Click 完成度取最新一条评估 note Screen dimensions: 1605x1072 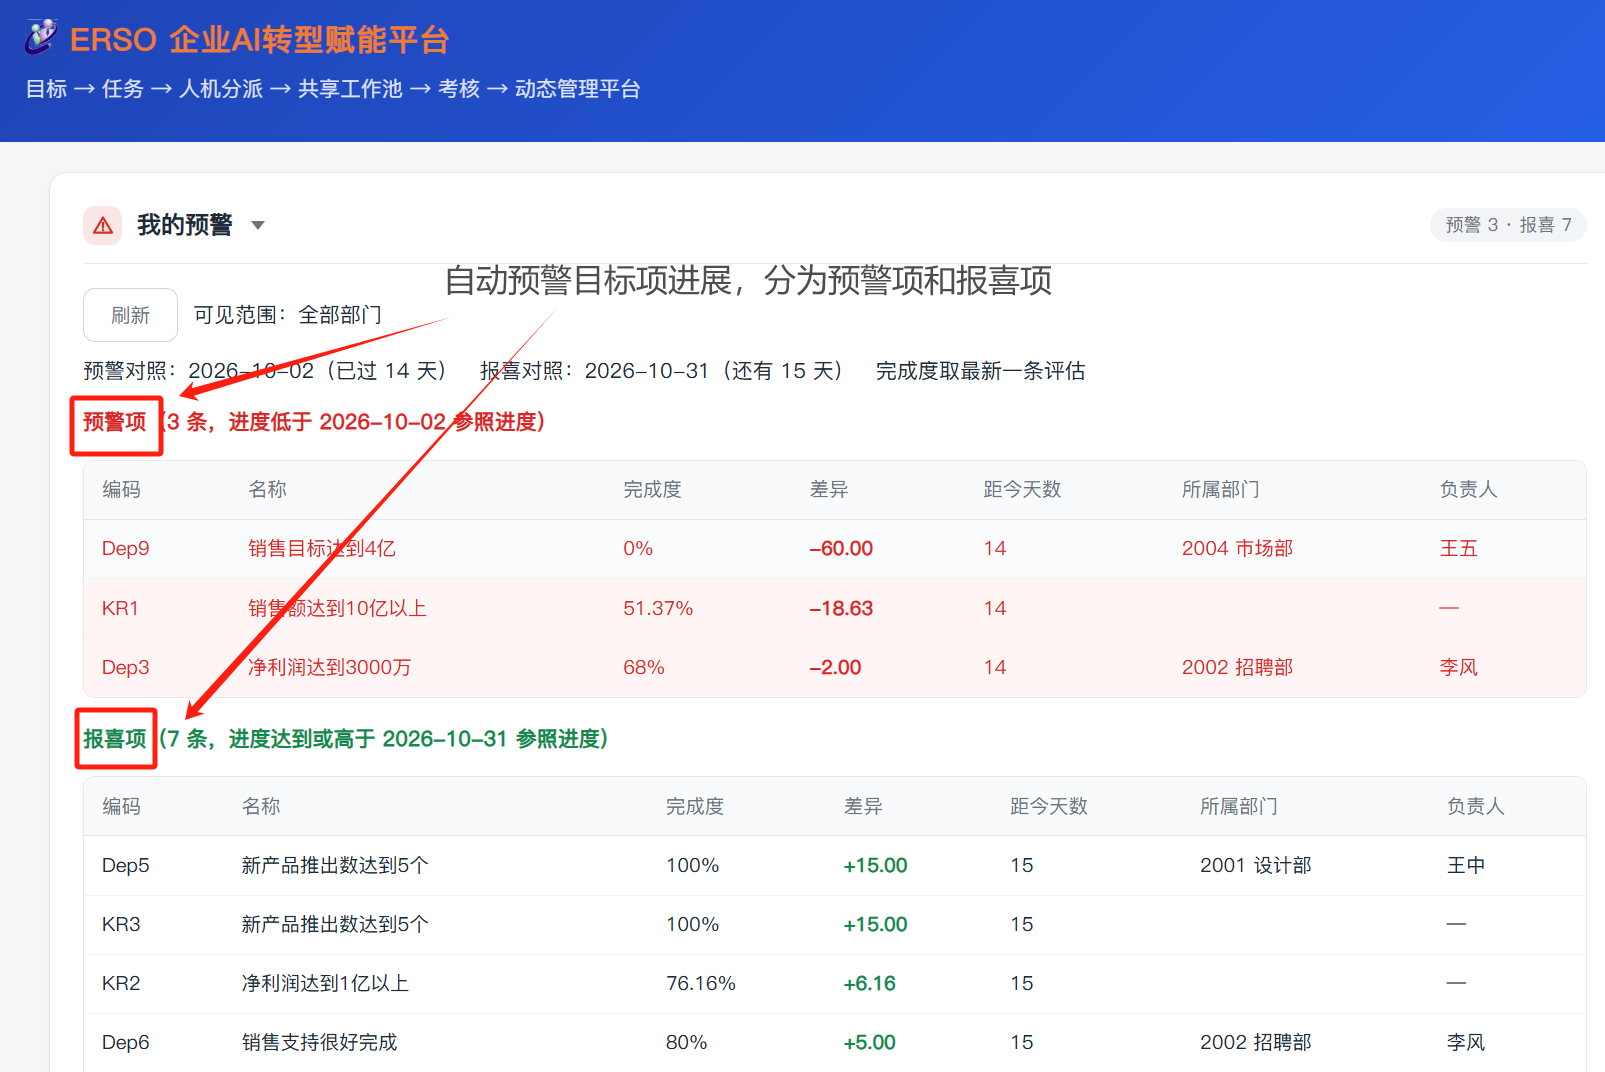980,371
